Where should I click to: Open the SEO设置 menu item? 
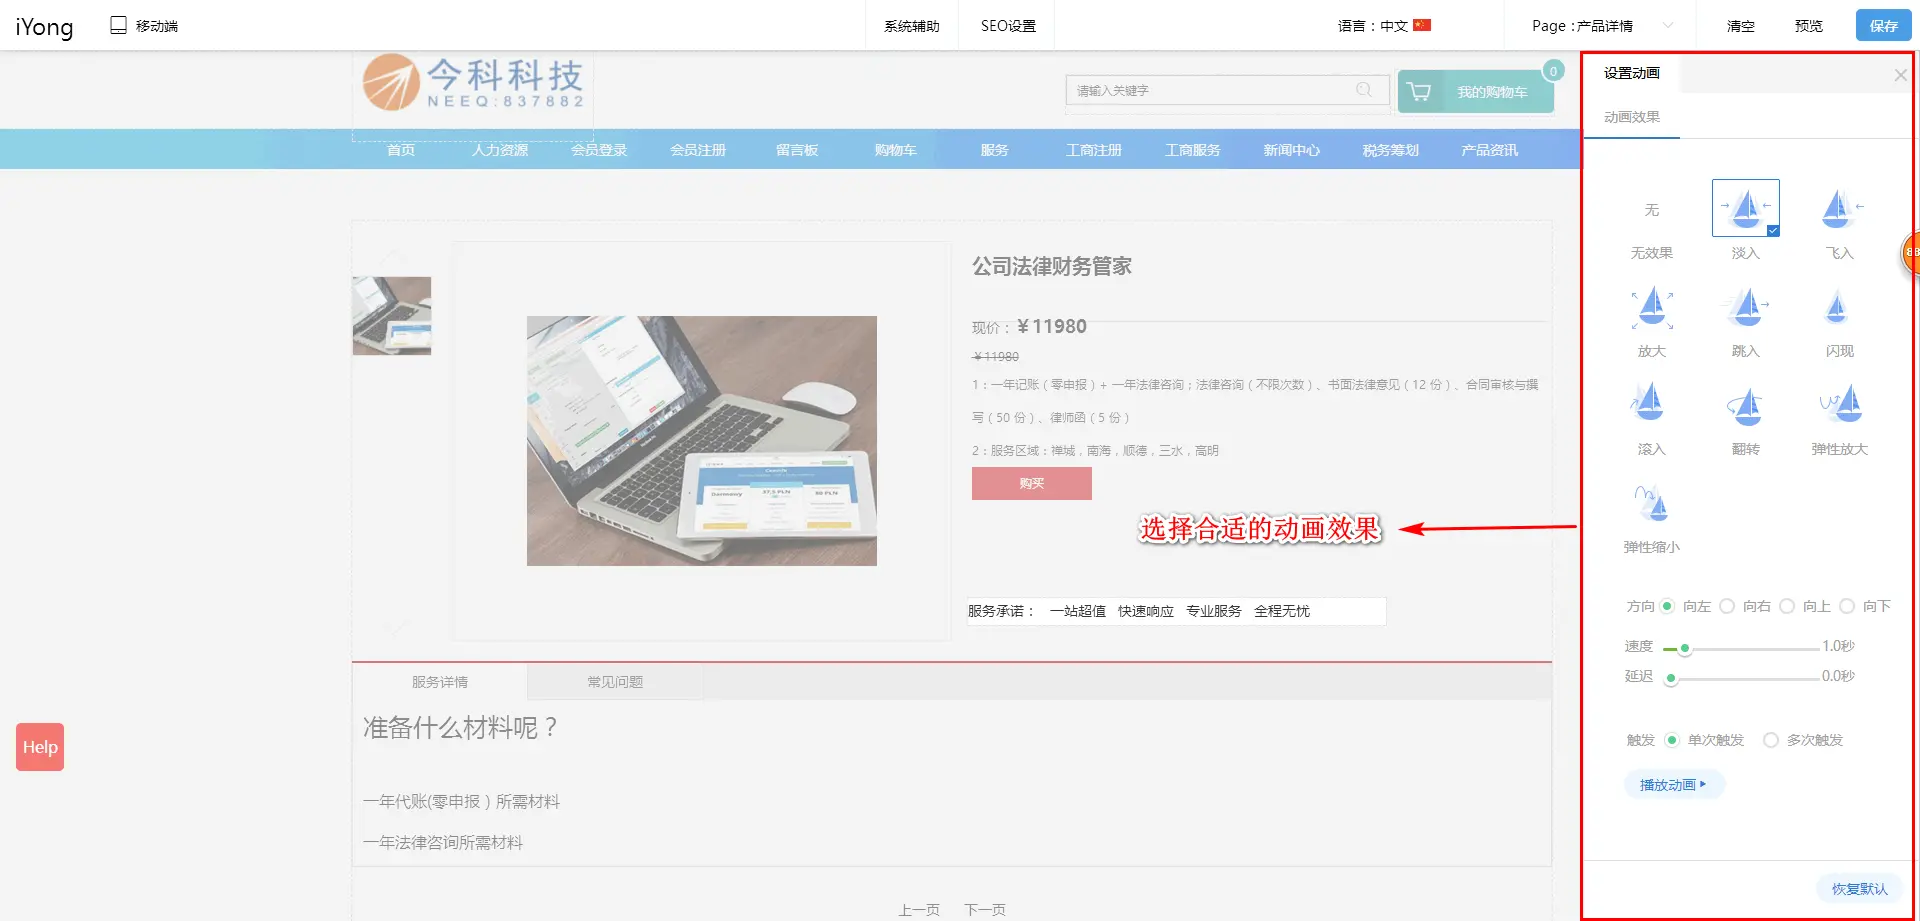tap(1008, 26)
